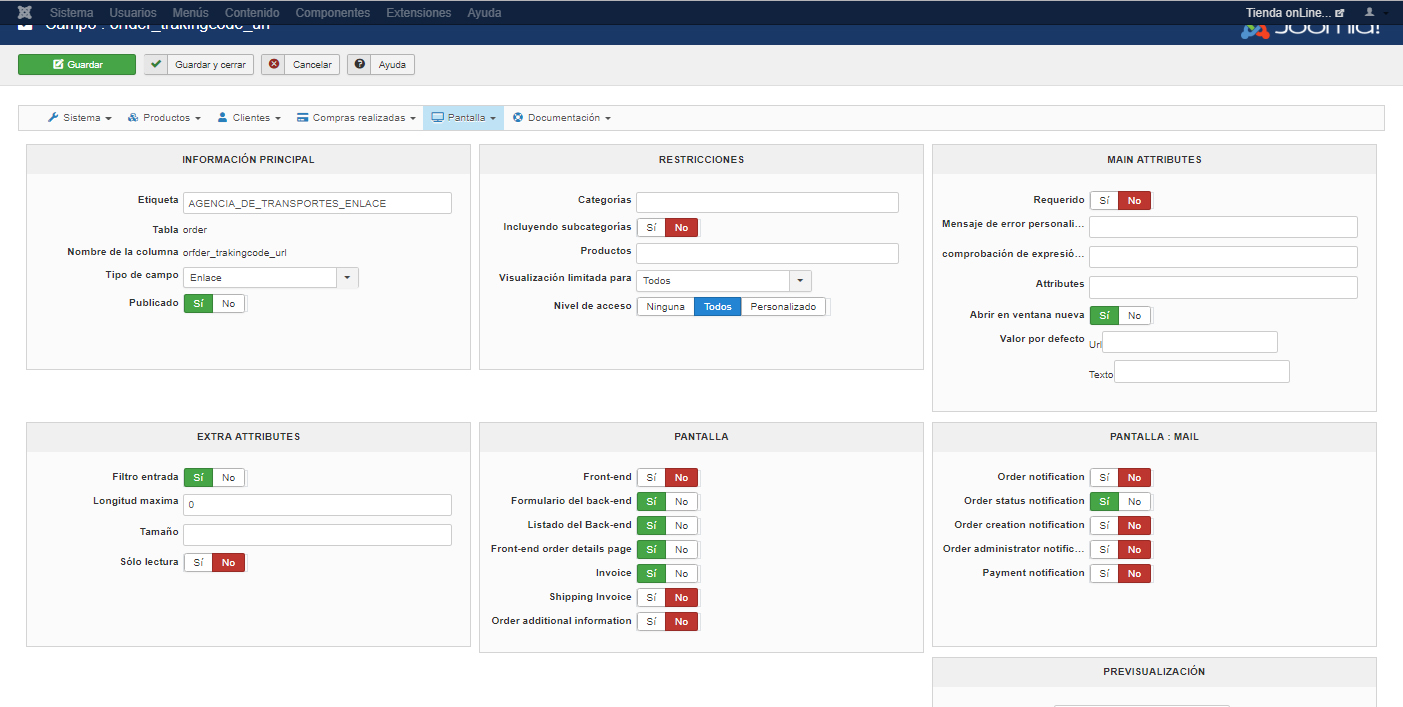Click the checkmark icon on Guardar y cerrar

point(155,64)
